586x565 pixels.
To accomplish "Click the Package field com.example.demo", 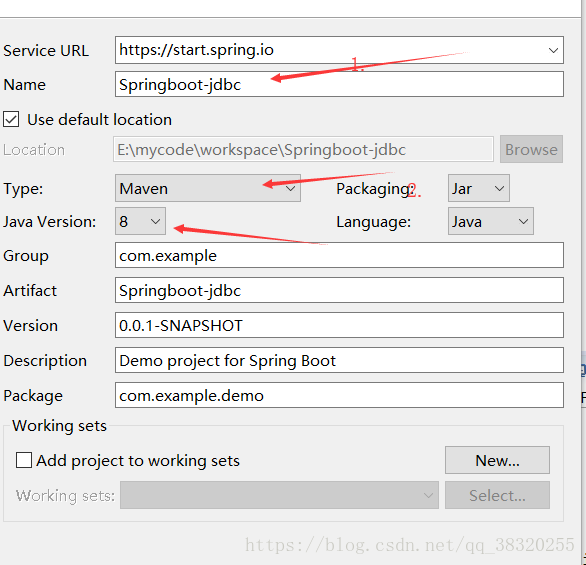I will [x=339, y=395].
